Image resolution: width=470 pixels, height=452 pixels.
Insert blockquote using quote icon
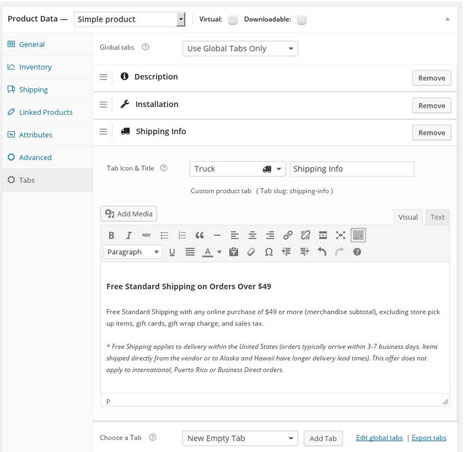[199, 236]
